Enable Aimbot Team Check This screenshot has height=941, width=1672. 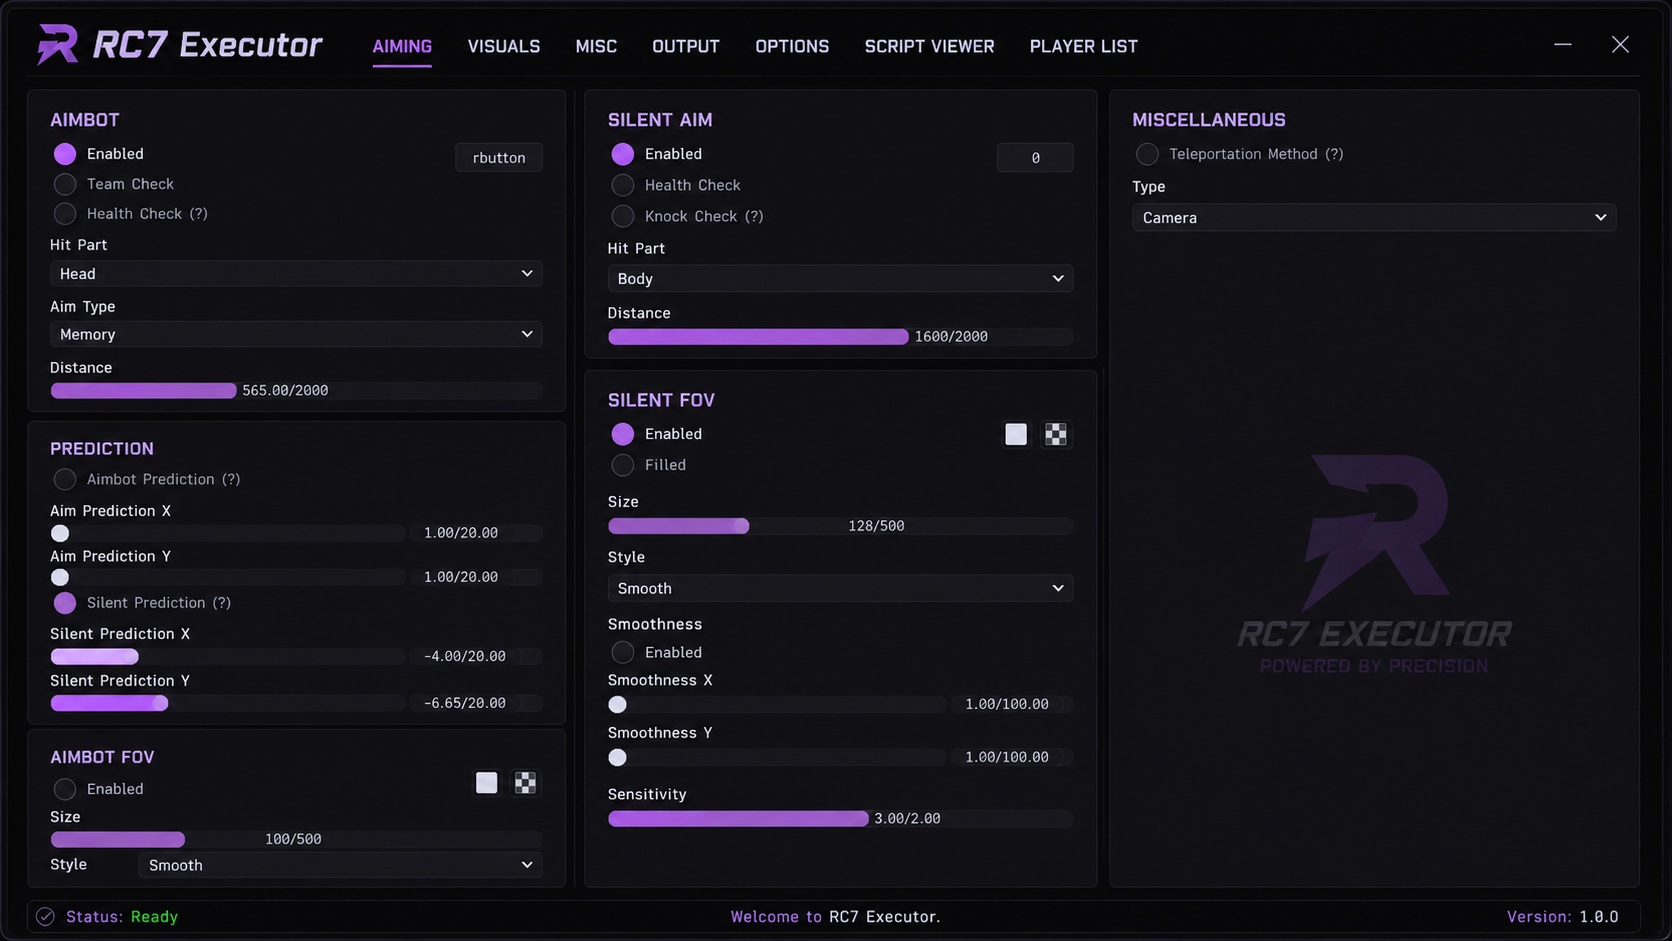pyautogui.click(x=65, y=184)
